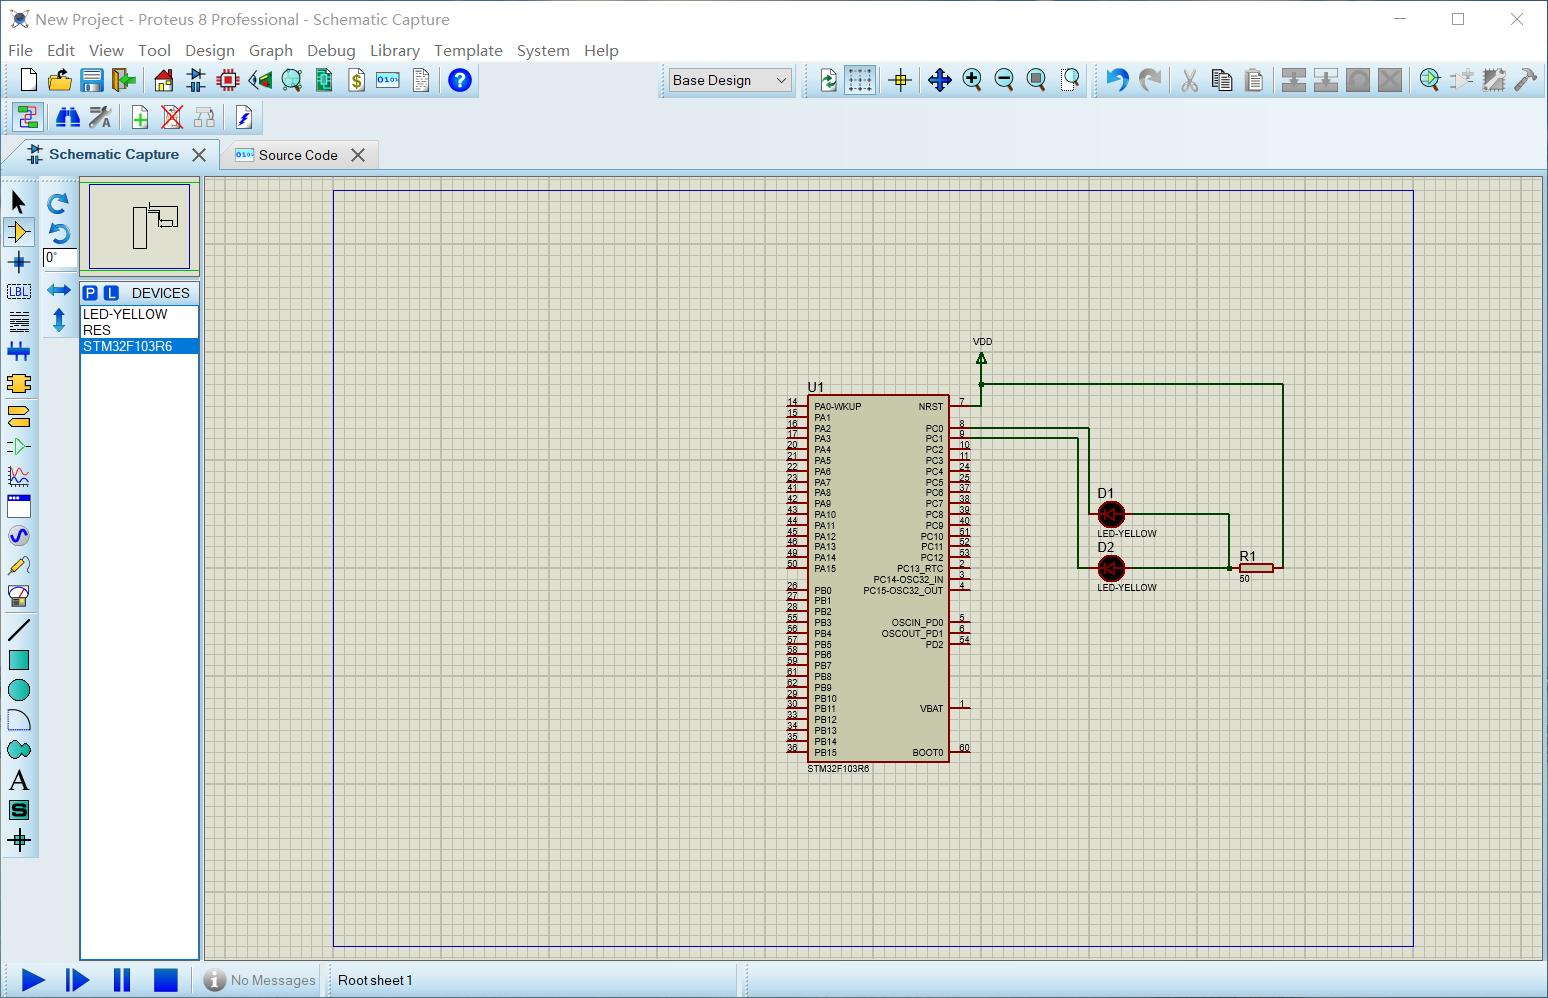Click the overview preview thumbnail
Image resolution: width=1548 pixels, height=998 pixels.
(139, 226)
